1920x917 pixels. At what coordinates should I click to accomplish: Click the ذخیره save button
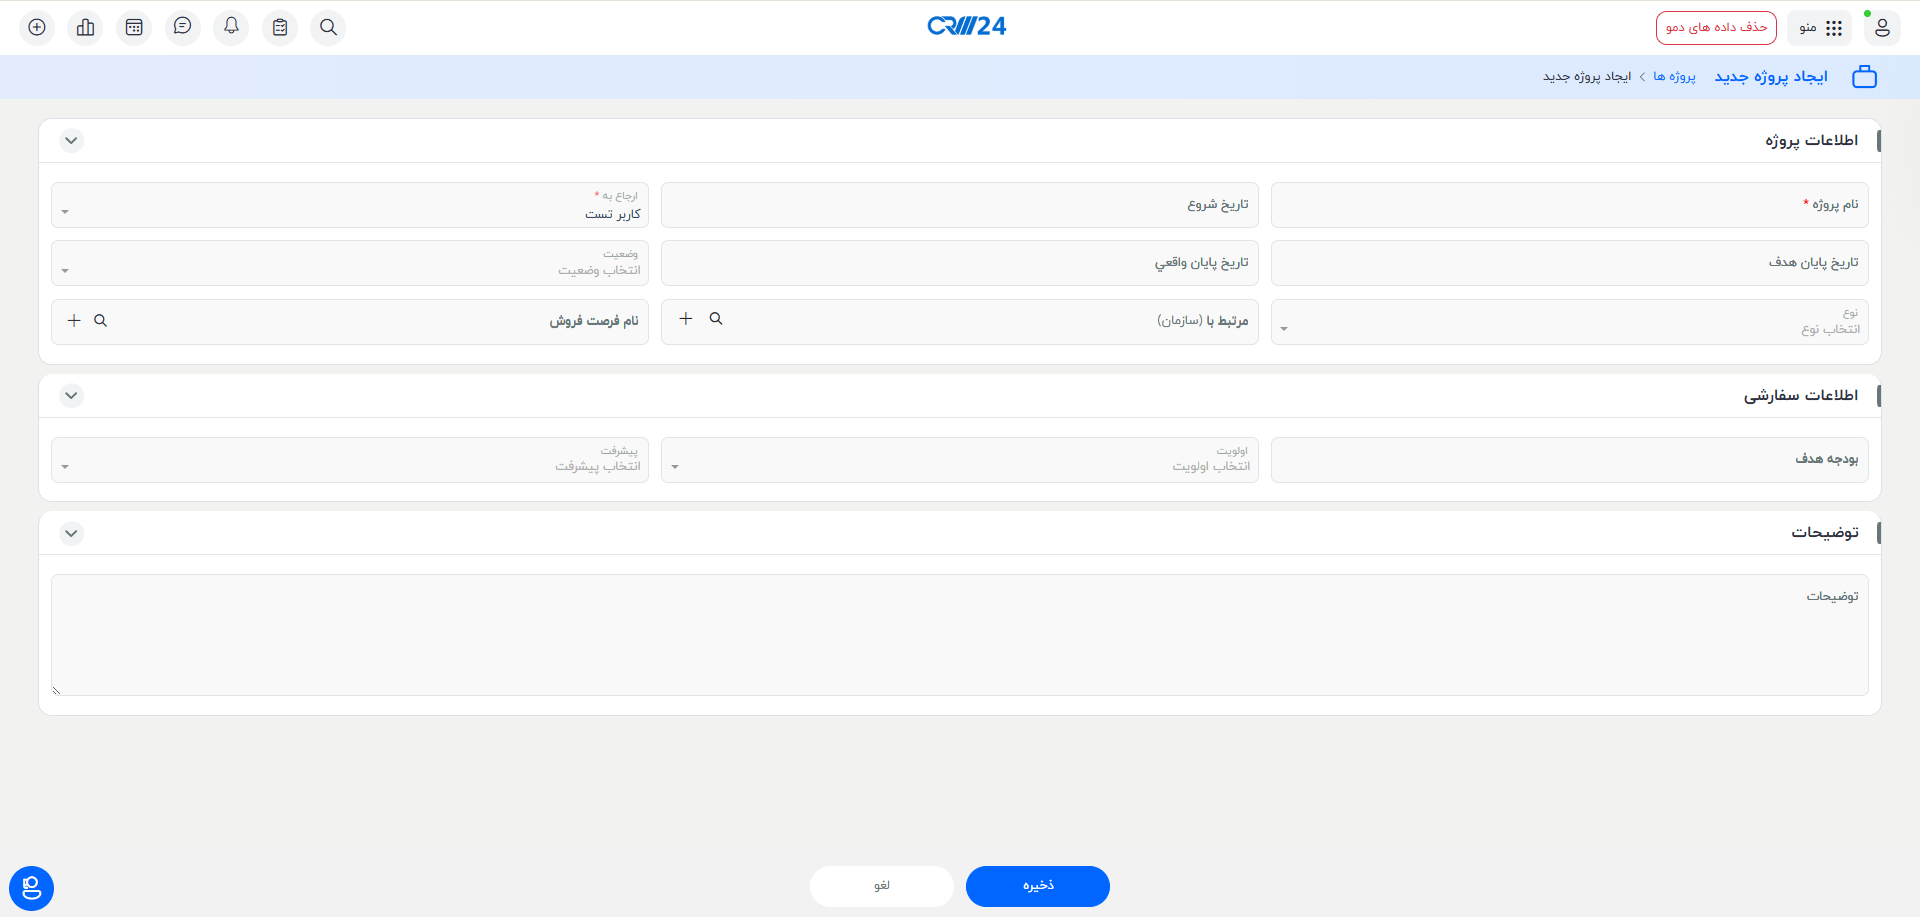[1037, 886]
